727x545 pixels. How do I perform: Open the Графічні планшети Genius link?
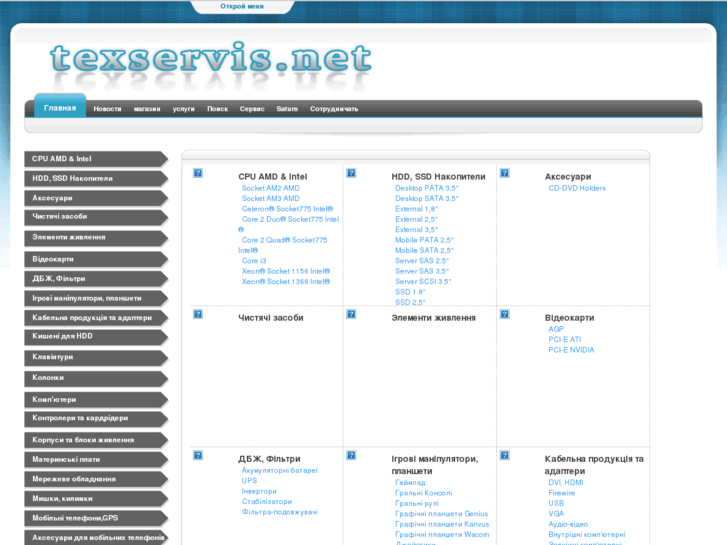tap(441, 513)
